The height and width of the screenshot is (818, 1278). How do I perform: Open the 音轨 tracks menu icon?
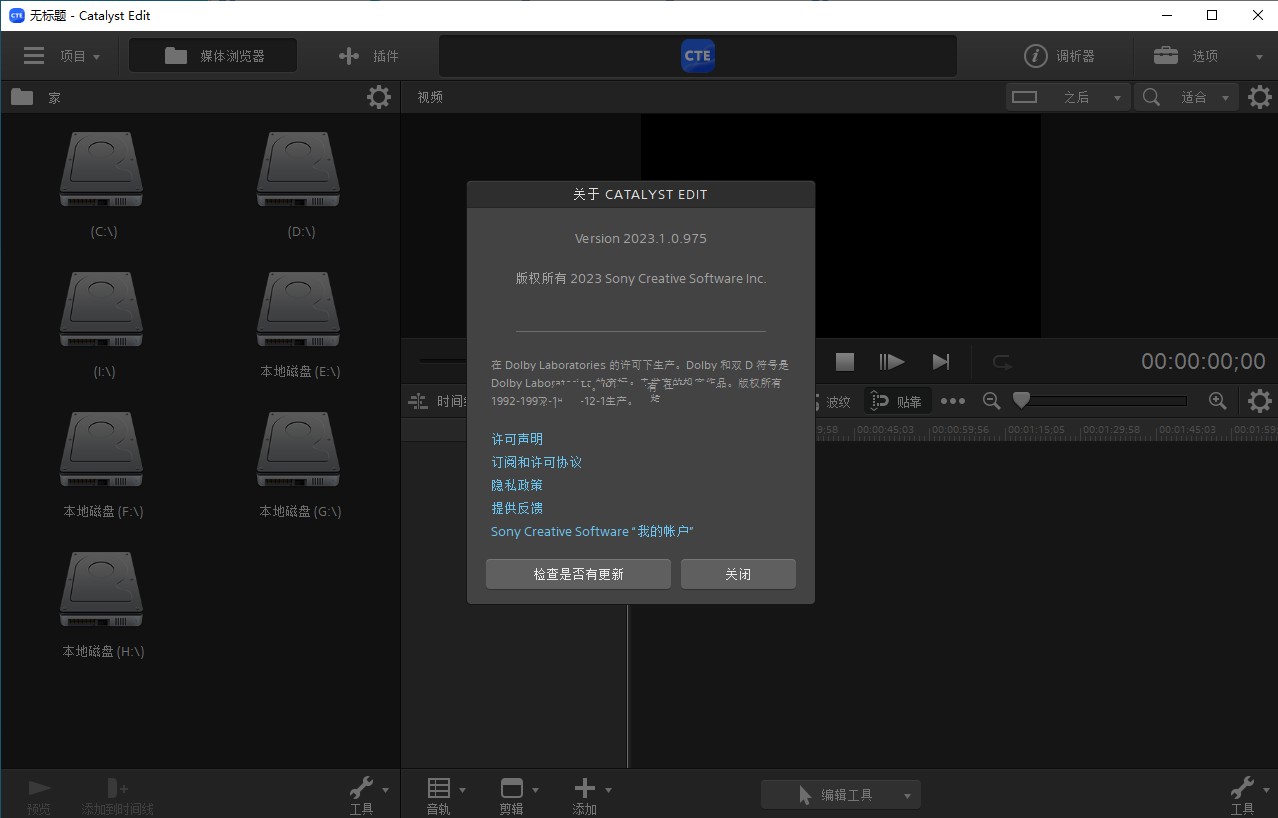(x=439, y=788)
